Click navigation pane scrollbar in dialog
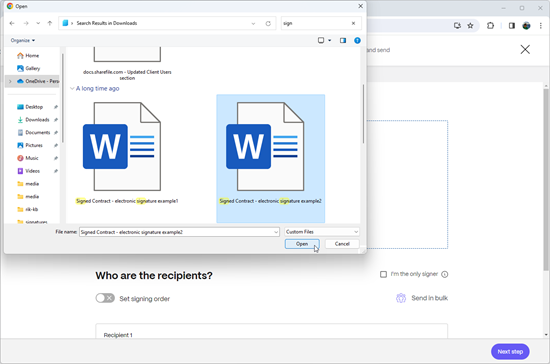 point(63,98)
